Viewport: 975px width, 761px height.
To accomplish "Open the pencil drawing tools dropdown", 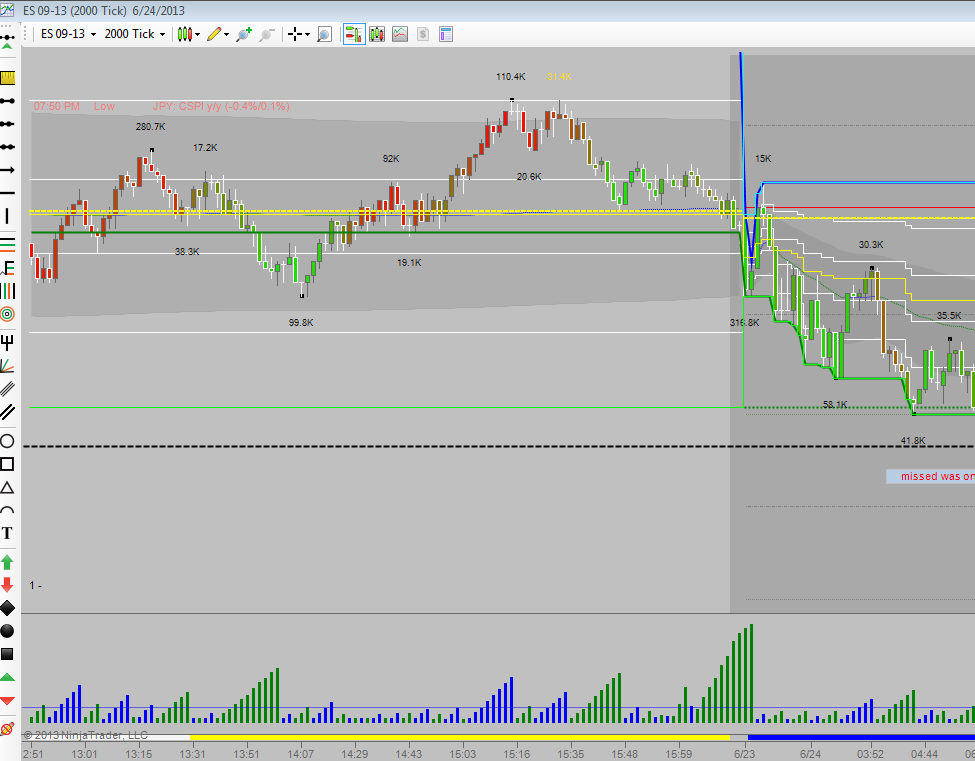I will pos(218,34).
